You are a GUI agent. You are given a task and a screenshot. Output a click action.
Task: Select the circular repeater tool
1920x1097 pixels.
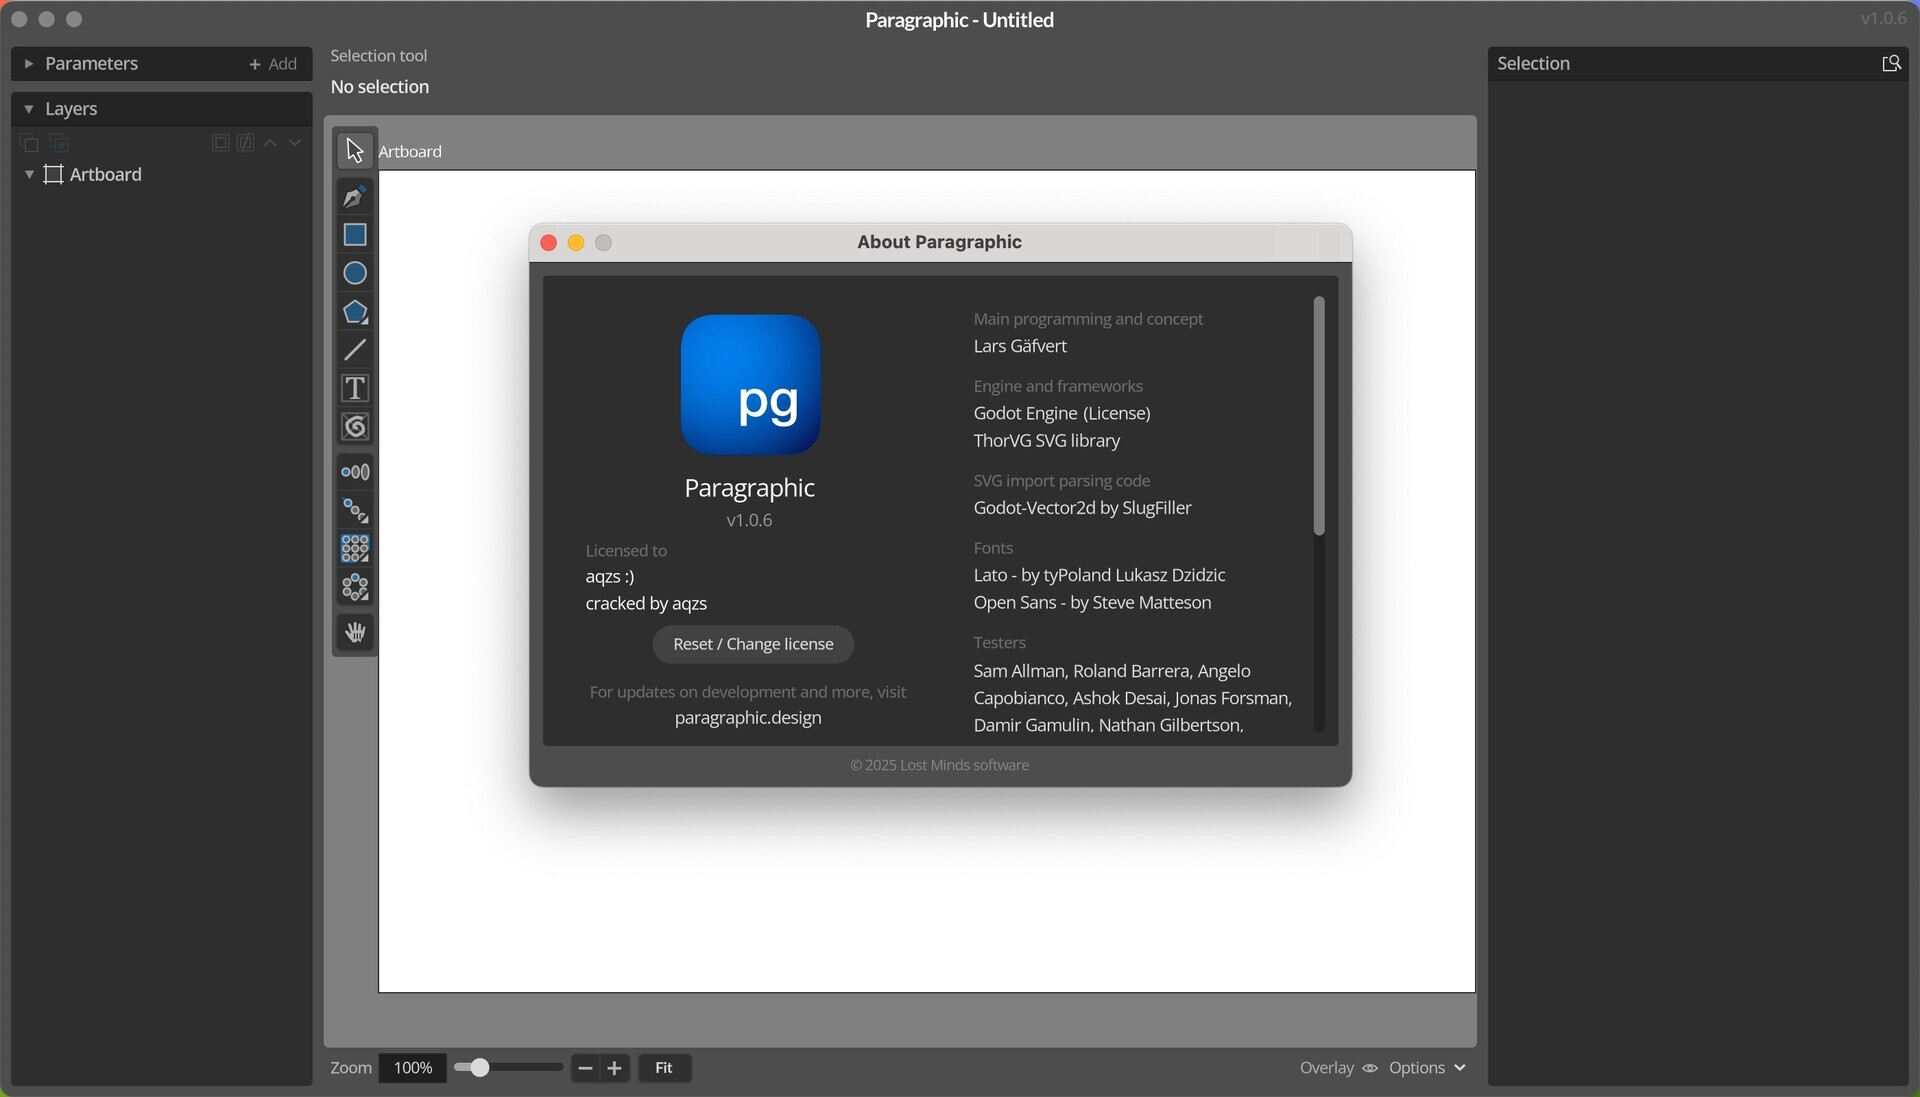[355, 588]
